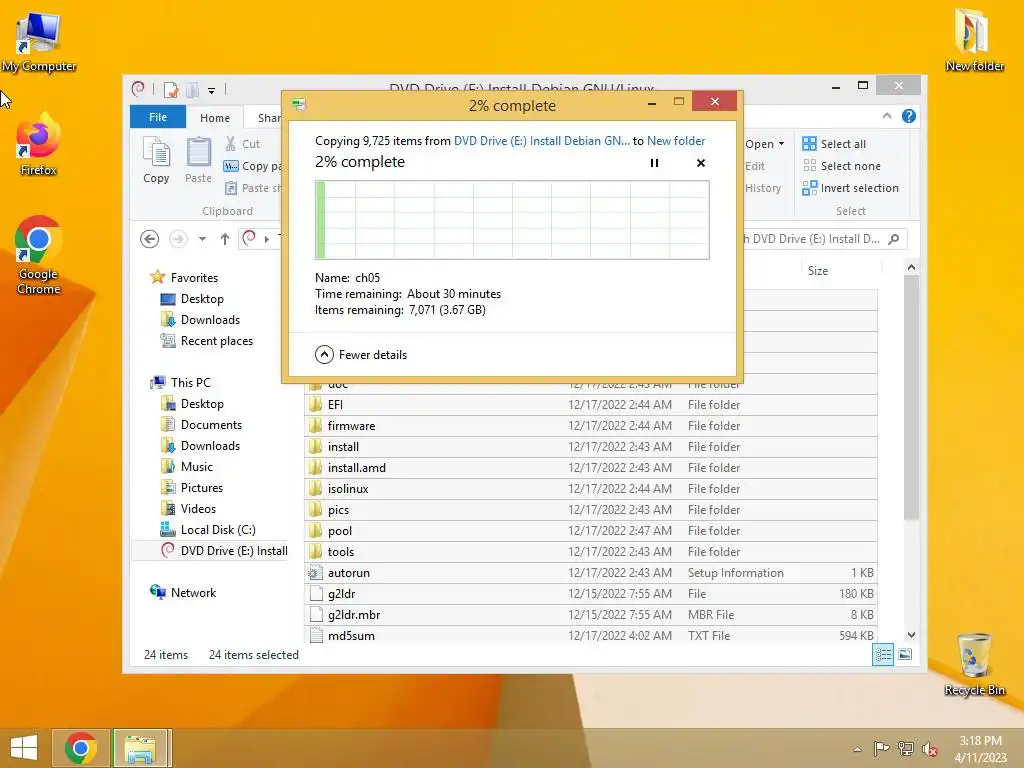The width and height of the screenshot is (1024, 768).
Task: Click the Back navigation arrow
Action: click(150, 239)
